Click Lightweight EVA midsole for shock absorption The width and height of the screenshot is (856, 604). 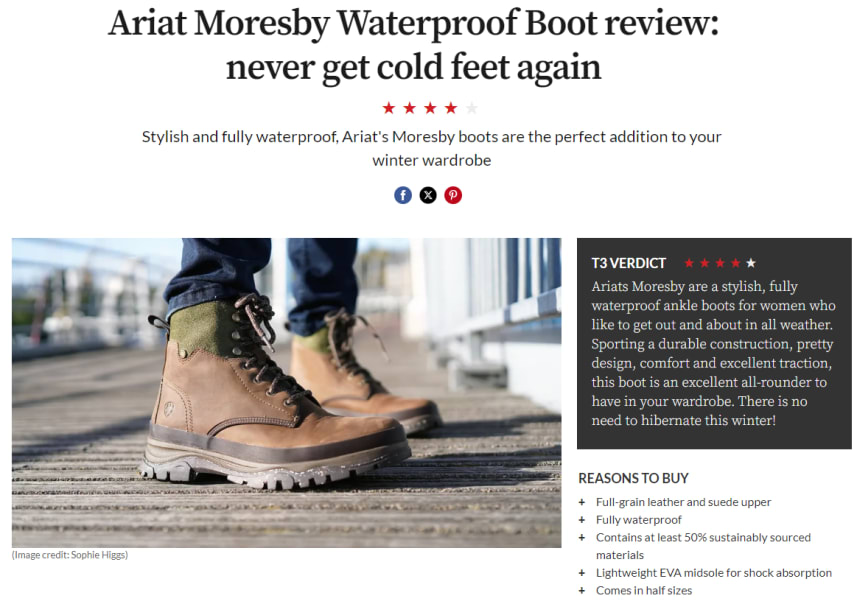pos(714,573)
